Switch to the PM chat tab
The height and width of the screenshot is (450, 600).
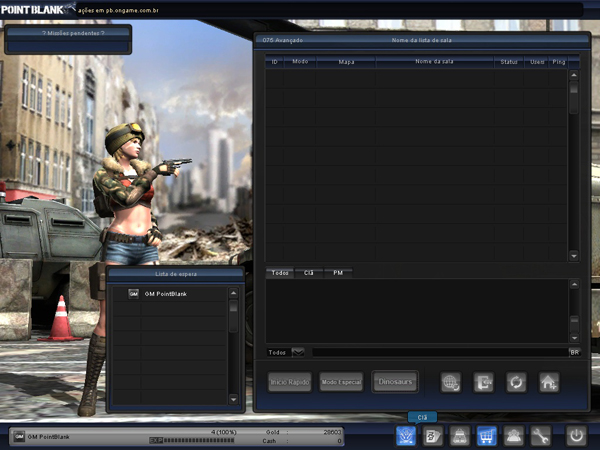338,273
